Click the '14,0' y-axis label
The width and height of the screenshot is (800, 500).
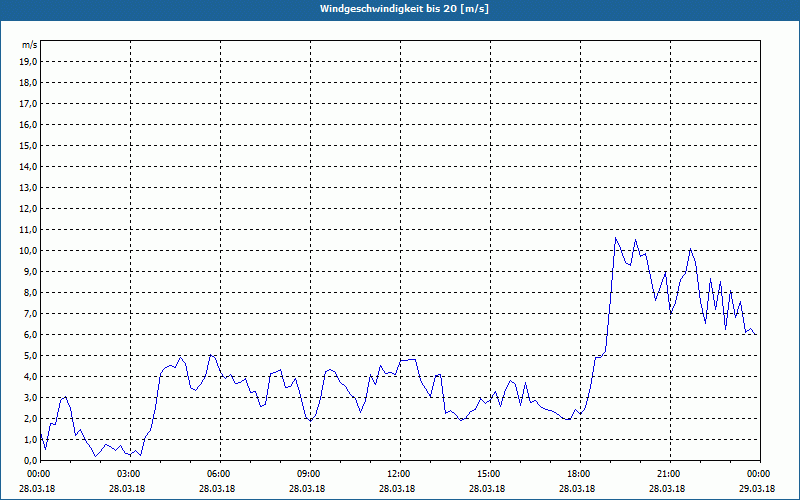[30, 166]
